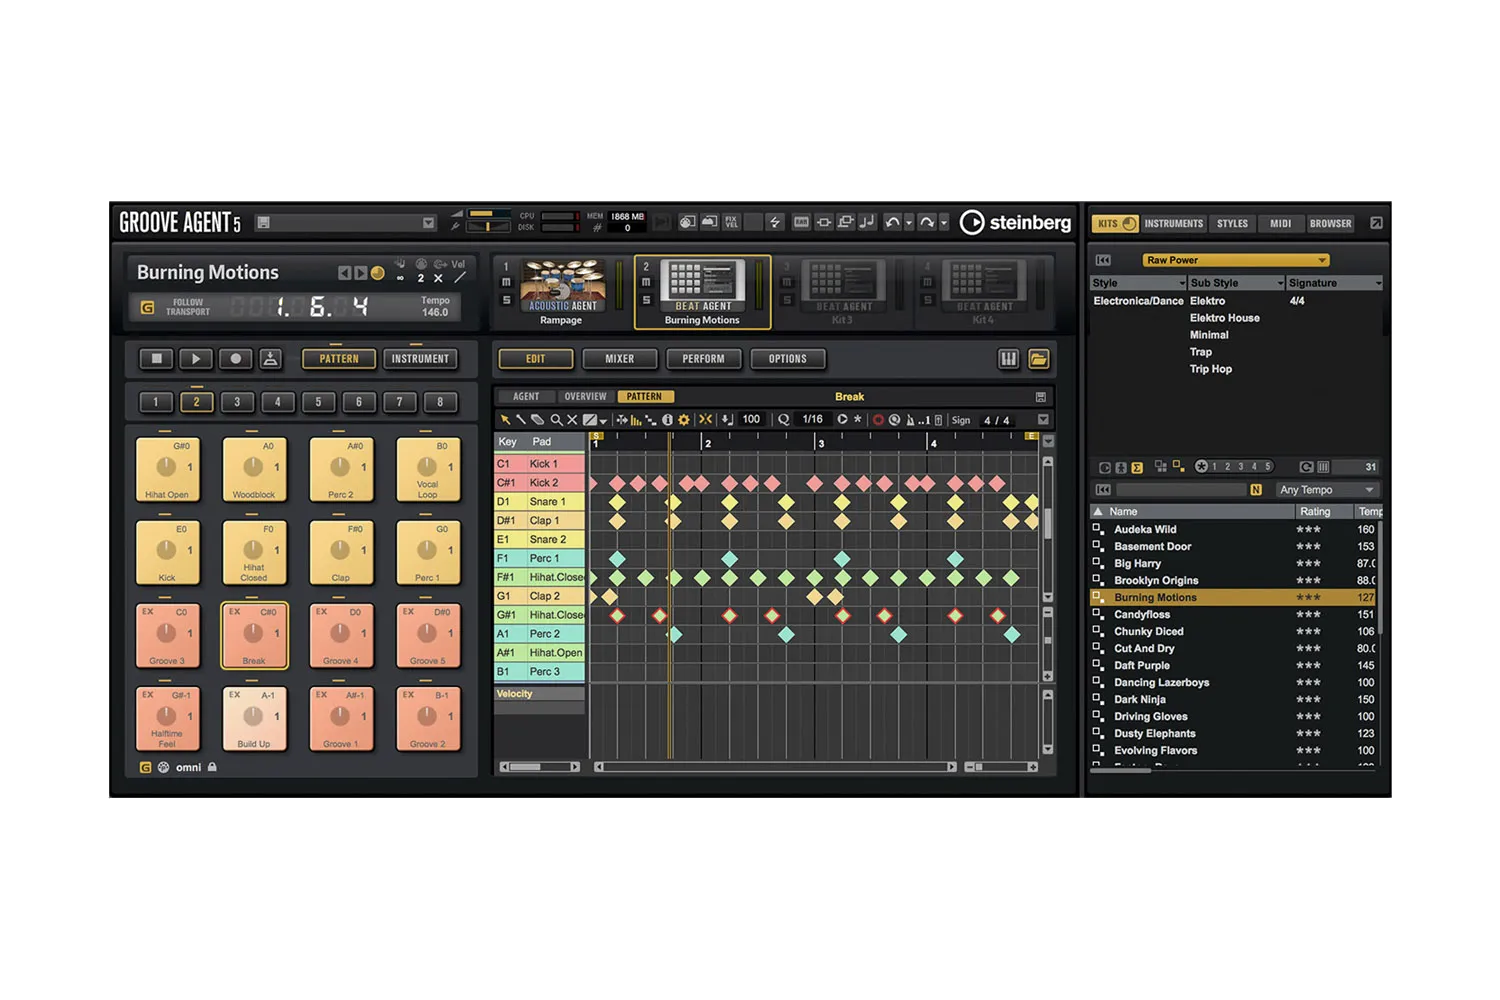Open dropdown arrow at pattern toolbar right end
This screenshot has height=1000, width=1500.
[x=1043, y=420]
